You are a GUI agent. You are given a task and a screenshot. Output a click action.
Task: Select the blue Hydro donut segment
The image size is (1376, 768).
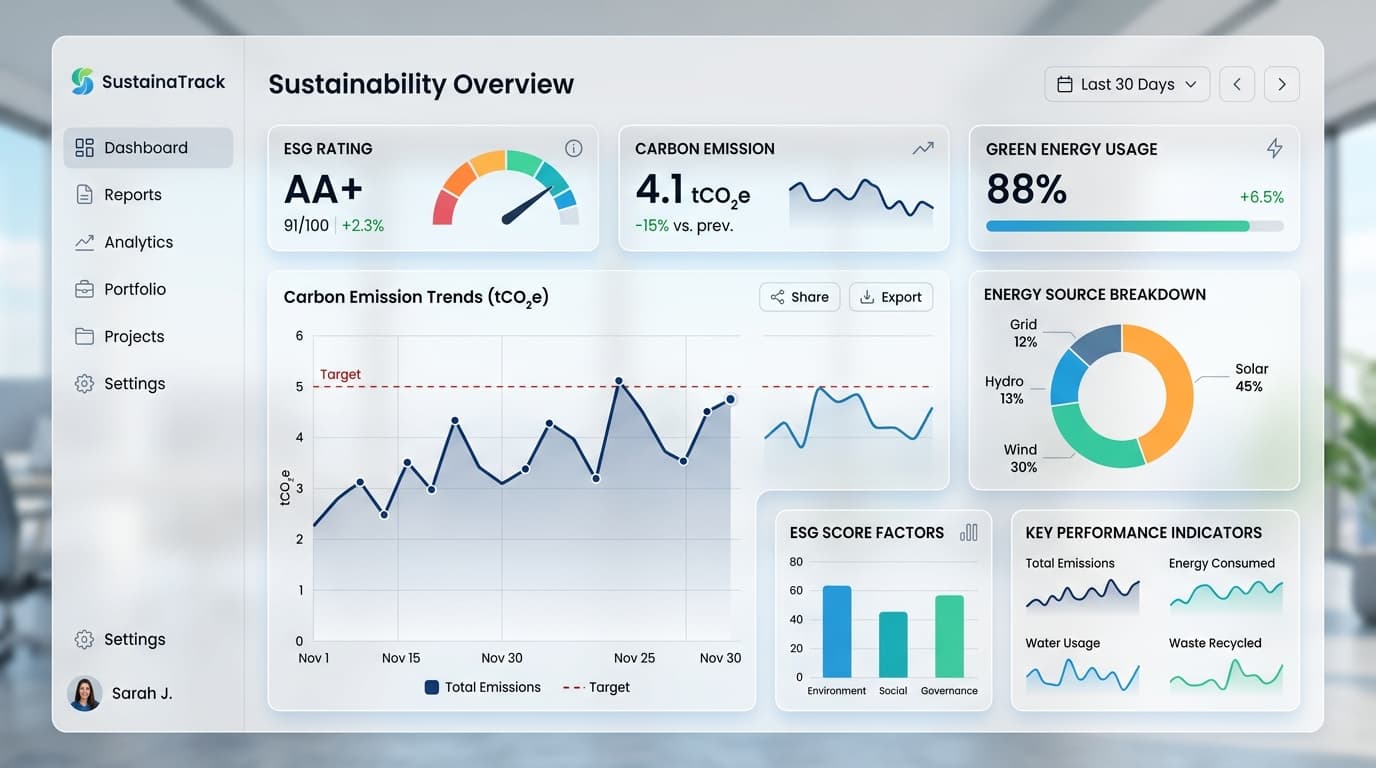[1069, 378]
